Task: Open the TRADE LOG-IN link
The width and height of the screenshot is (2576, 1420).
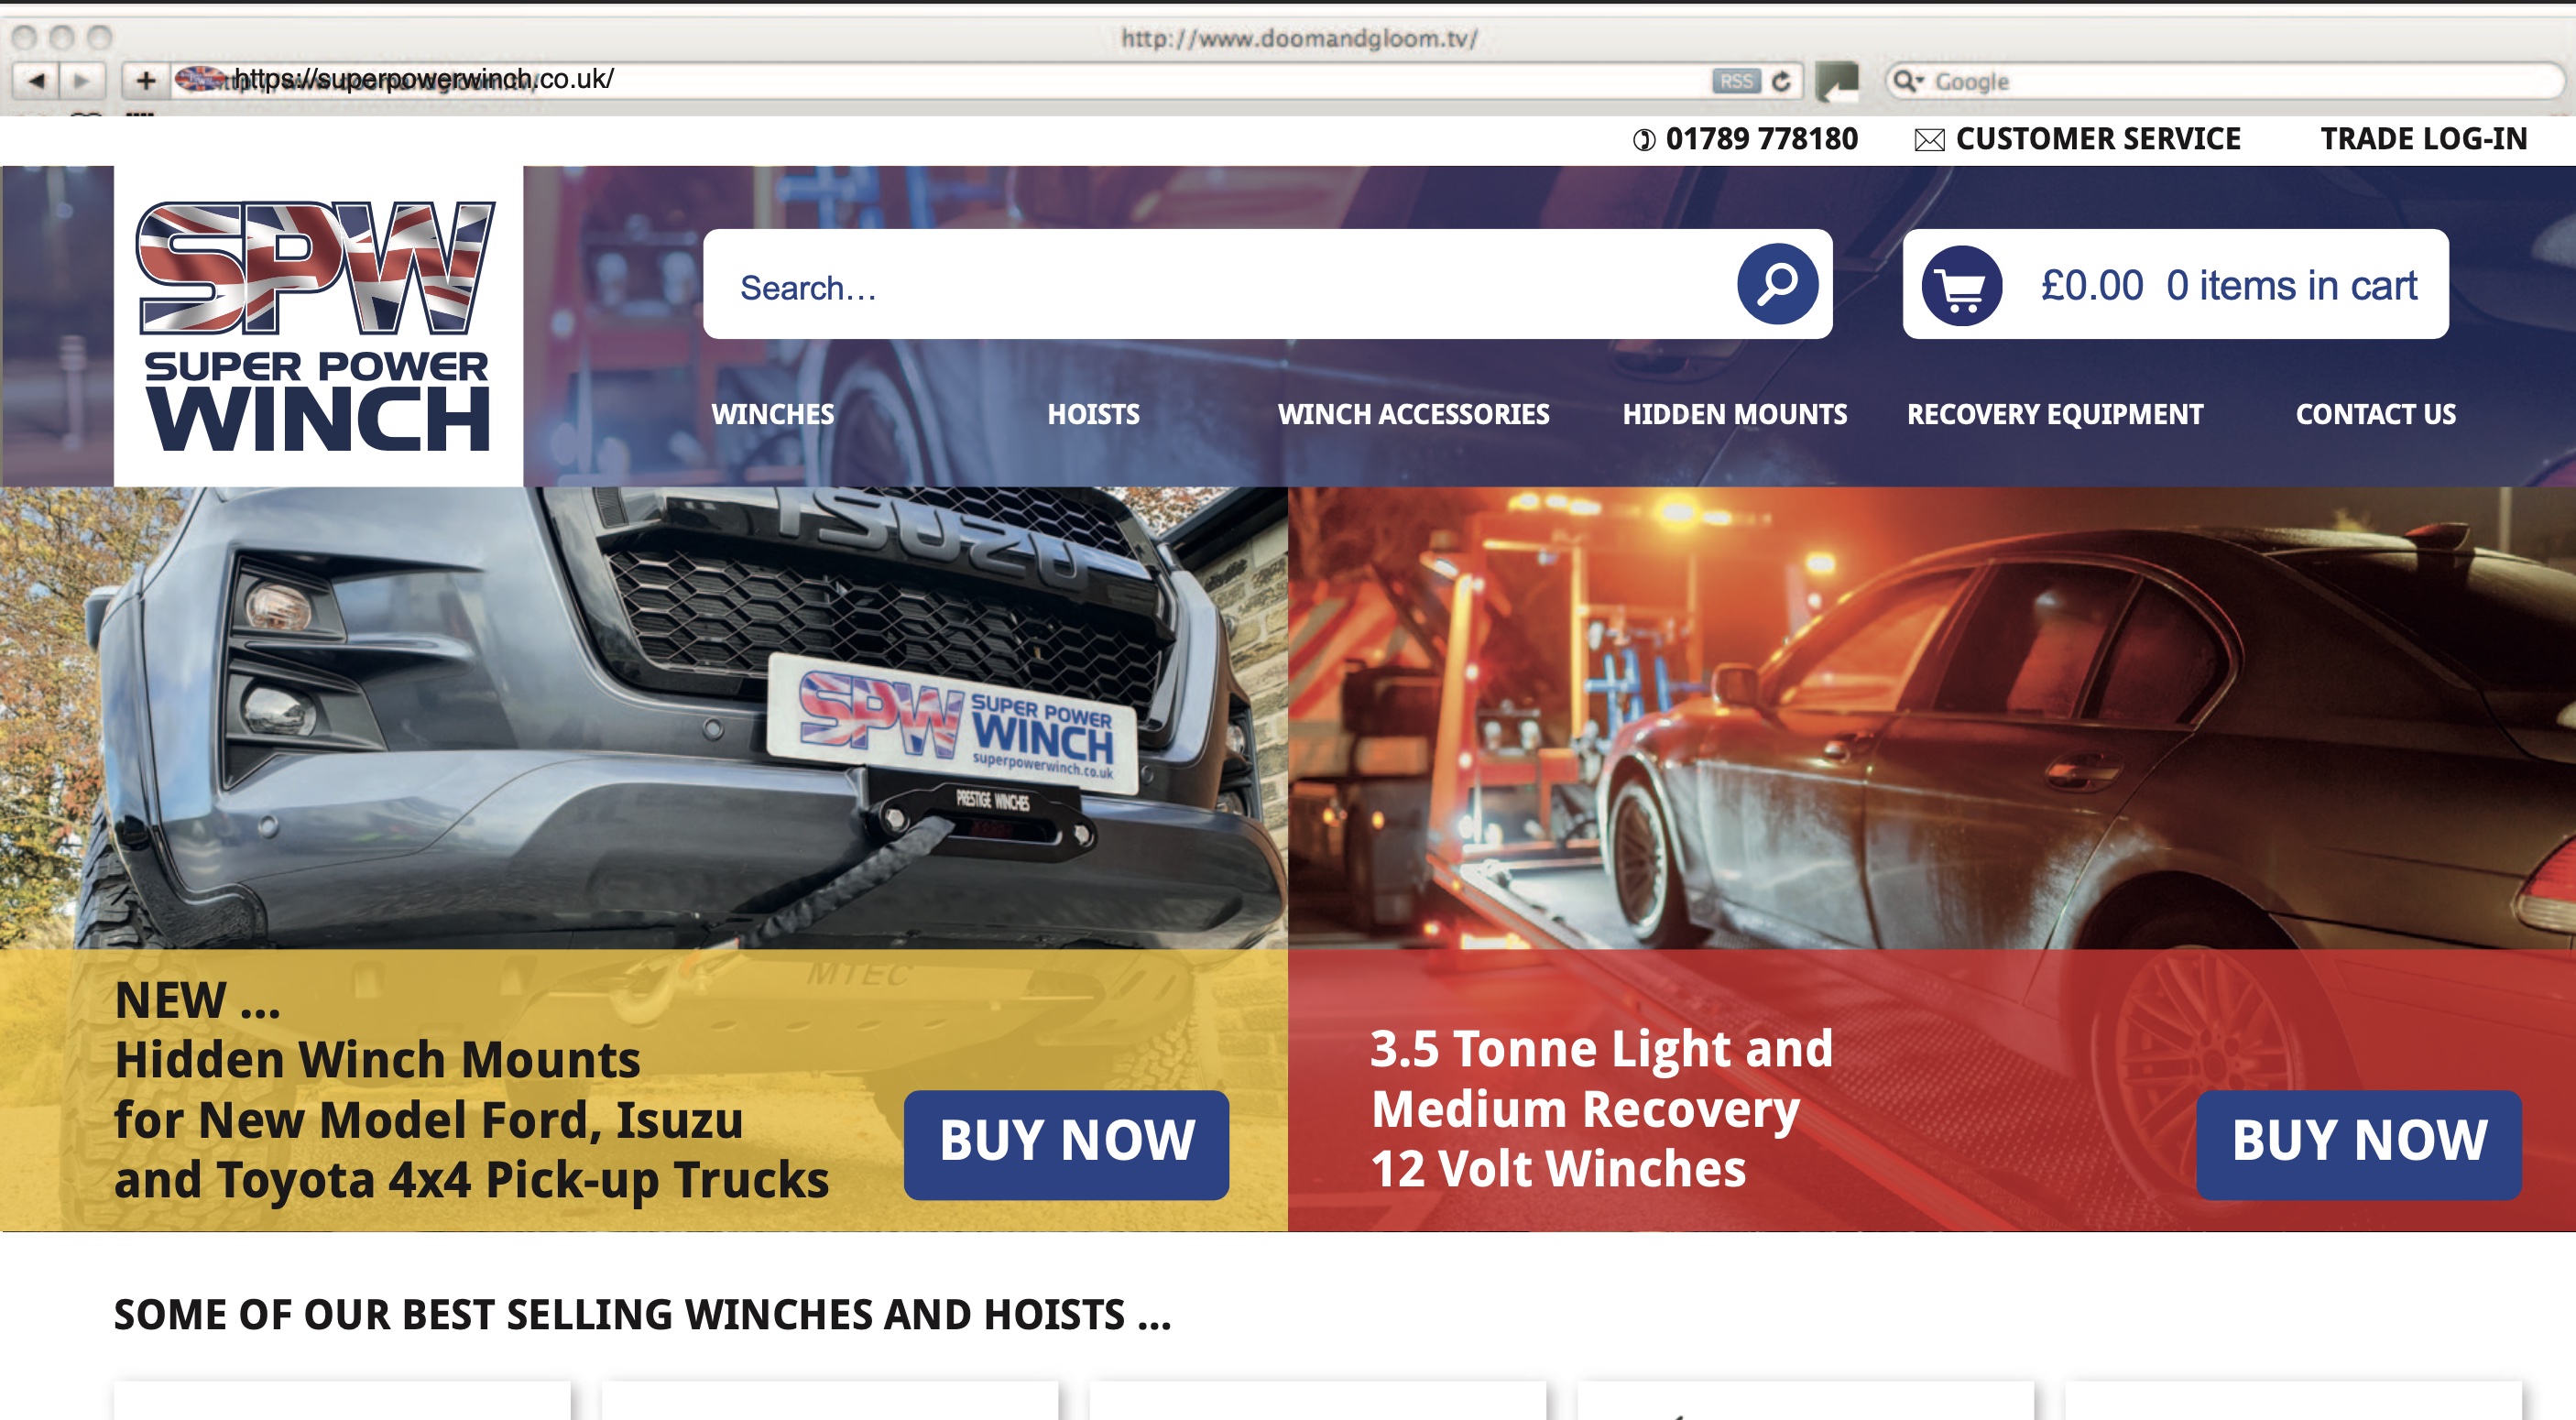Action: pyautogui.click(x=2424, y=139)
